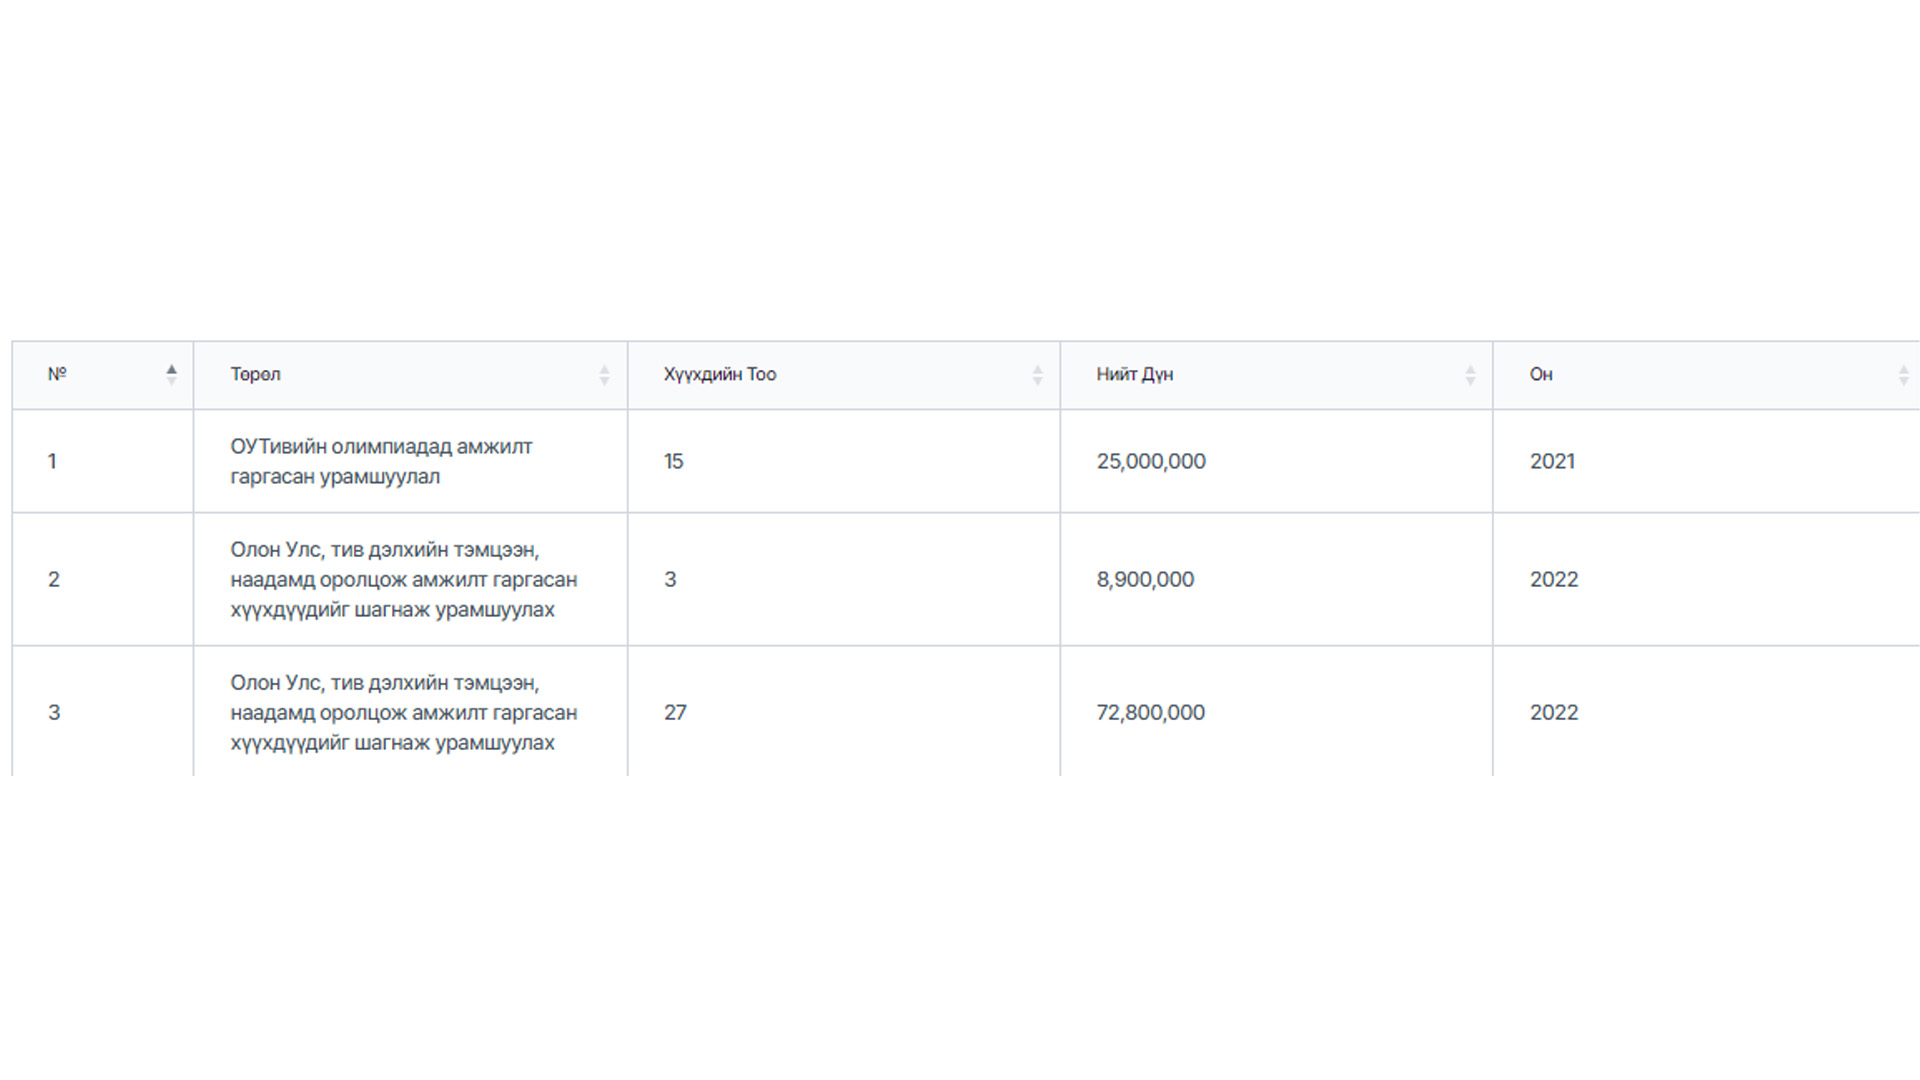1920x1080 pixels.
Task: Click the Он header label
Action: (x=1541, y=374)
